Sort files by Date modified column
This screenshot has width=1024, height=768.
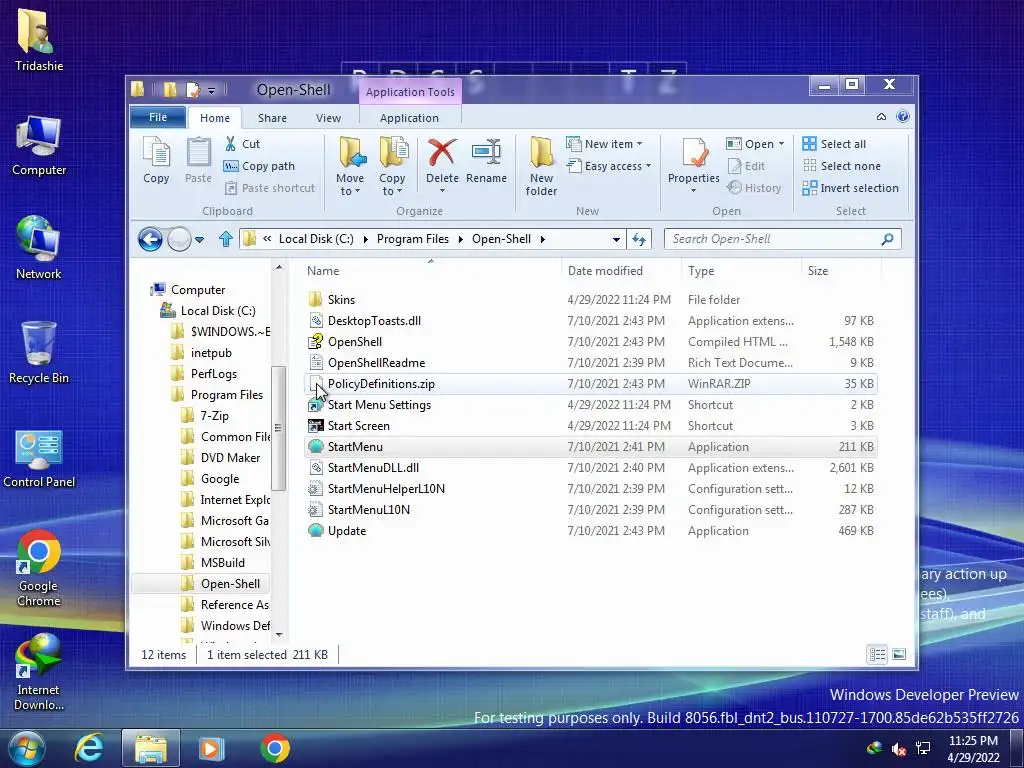605,270
